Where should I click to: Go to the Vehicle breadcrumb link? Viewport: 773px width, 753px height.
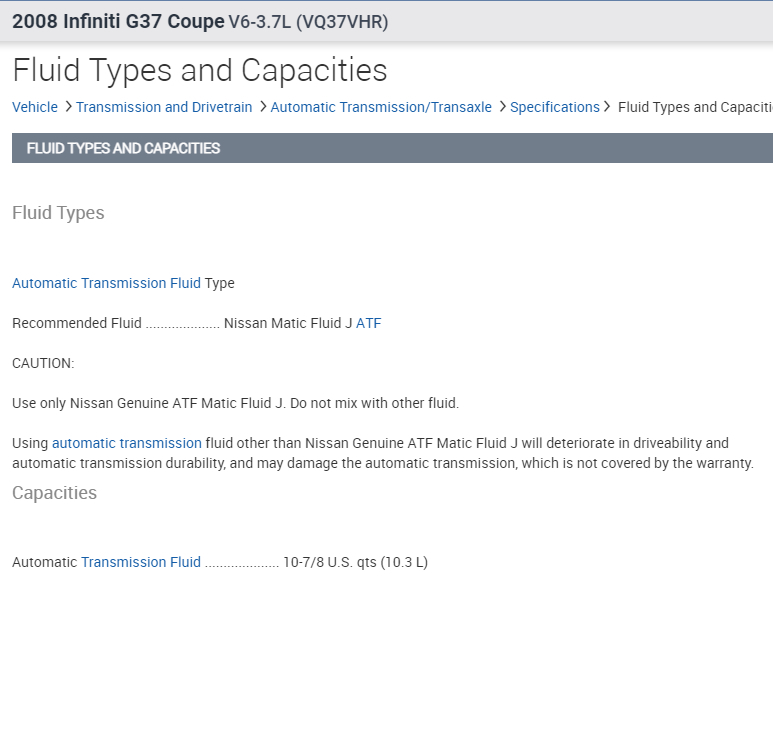[x=35, y=107]
